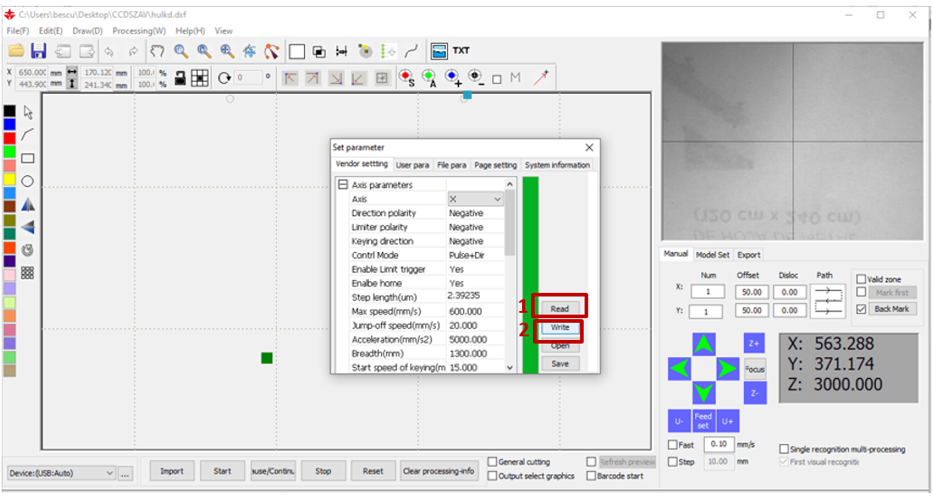
Task: Enable the Valid zone checkbox
Action: (861, 279)
